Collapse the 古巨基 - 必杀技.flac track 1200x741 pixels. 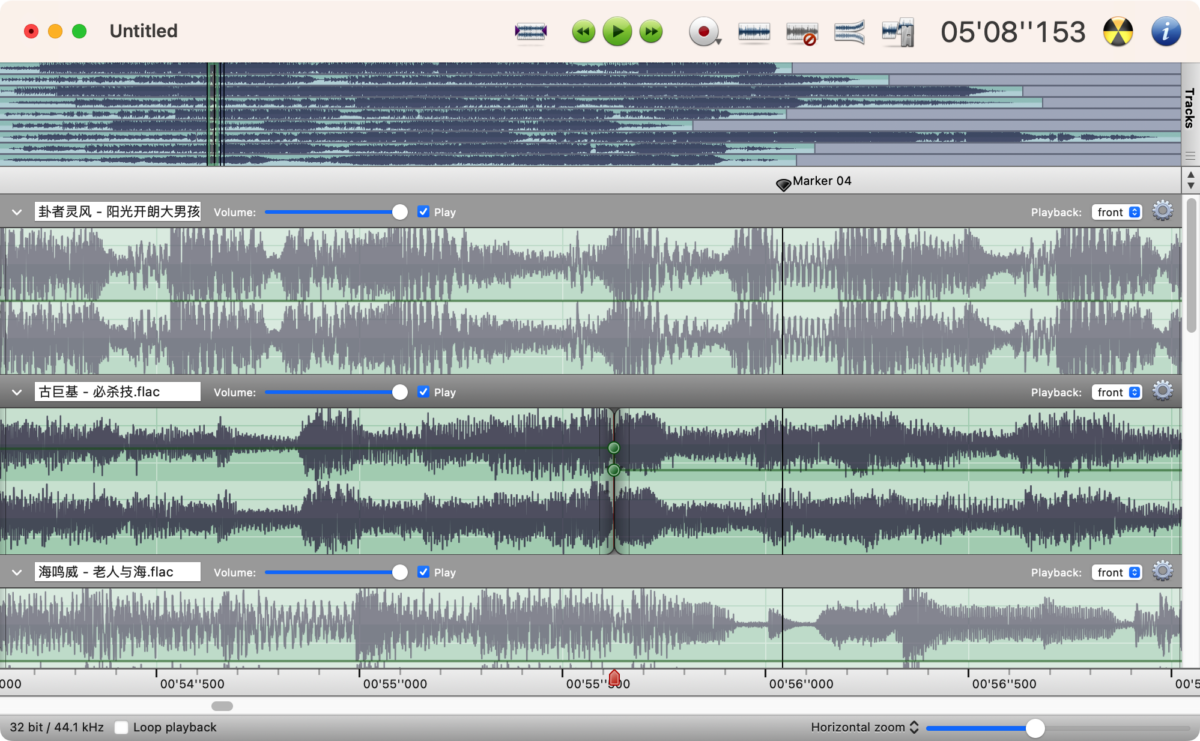coord(17,392)
